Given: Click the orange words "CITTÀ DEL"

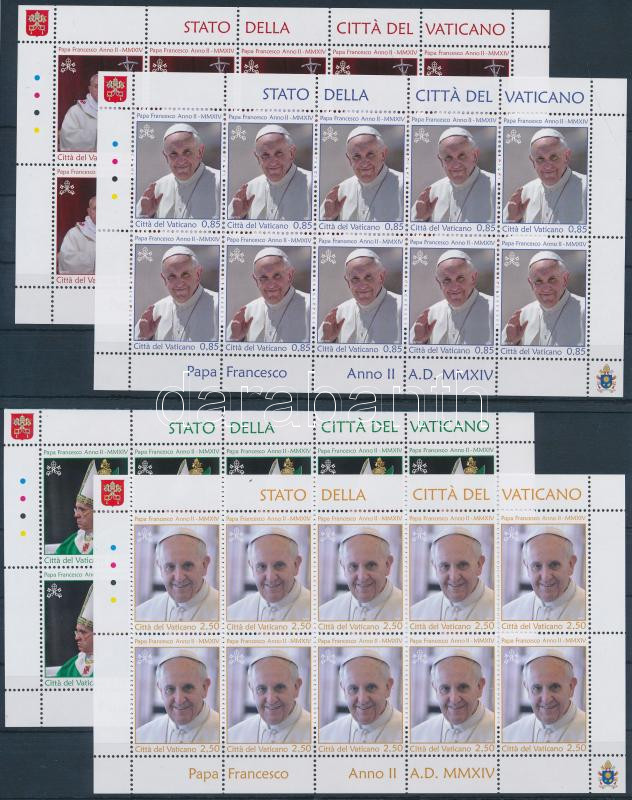Looking at the screenshot, I should (451, 494).
